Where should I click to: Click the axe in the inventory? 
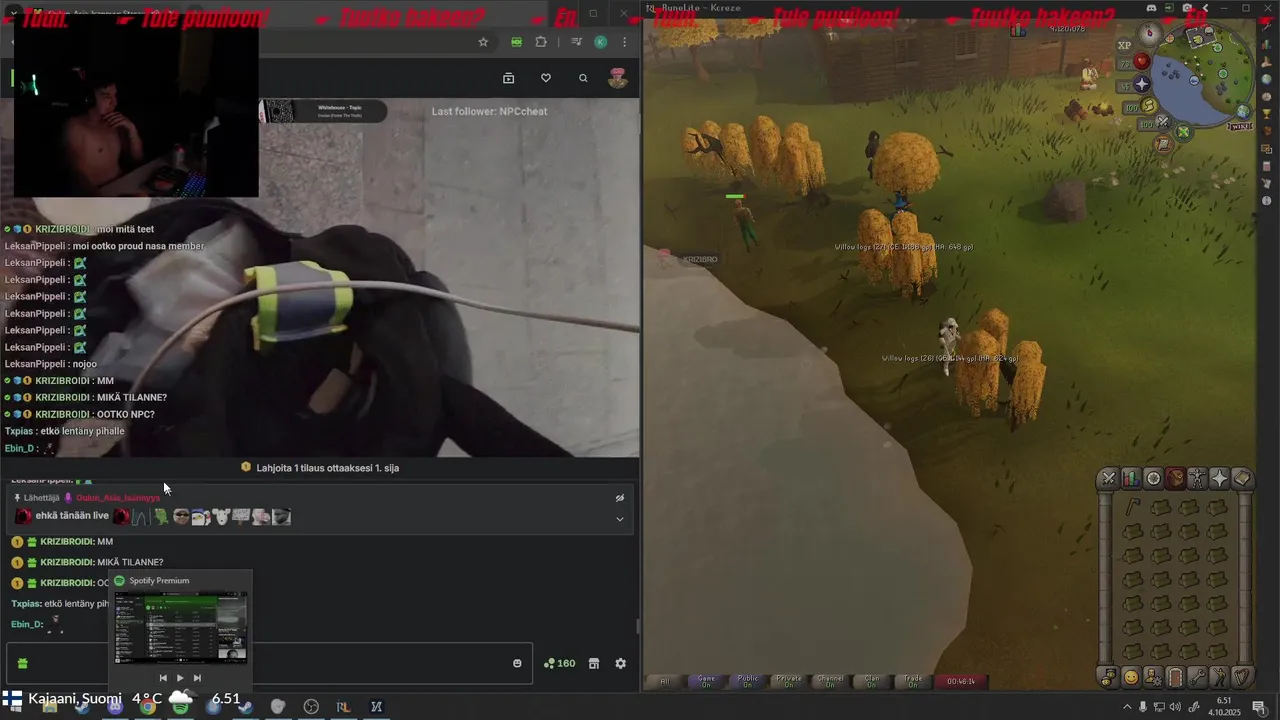[x=1133, y=507]
